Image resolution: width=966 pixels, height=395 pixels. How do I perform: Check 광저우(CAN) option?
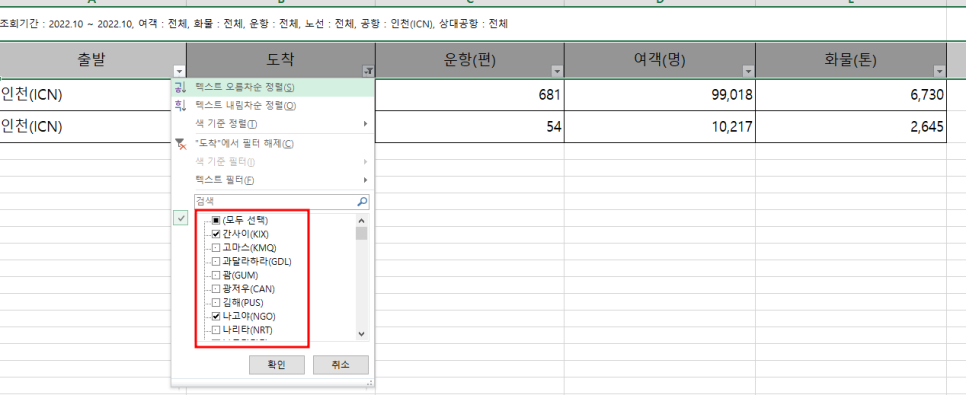click(x=216, y=288)
